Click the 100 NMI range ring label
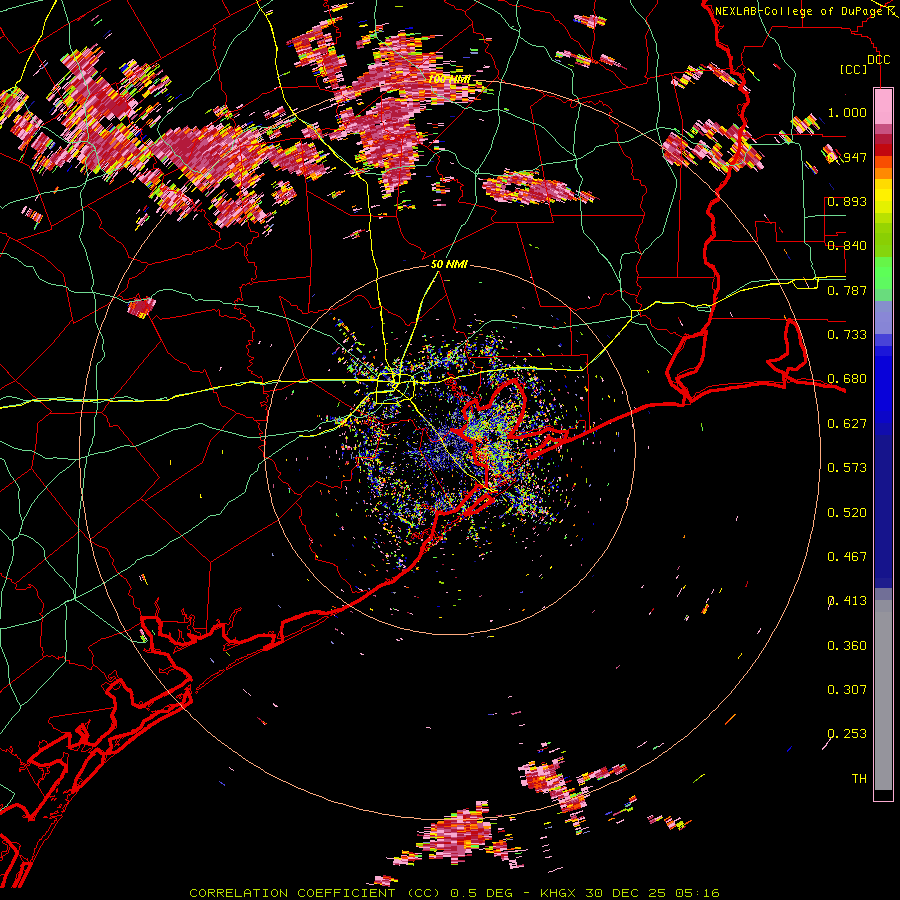Viewport: 900px width, 900px height. point(449,79)
